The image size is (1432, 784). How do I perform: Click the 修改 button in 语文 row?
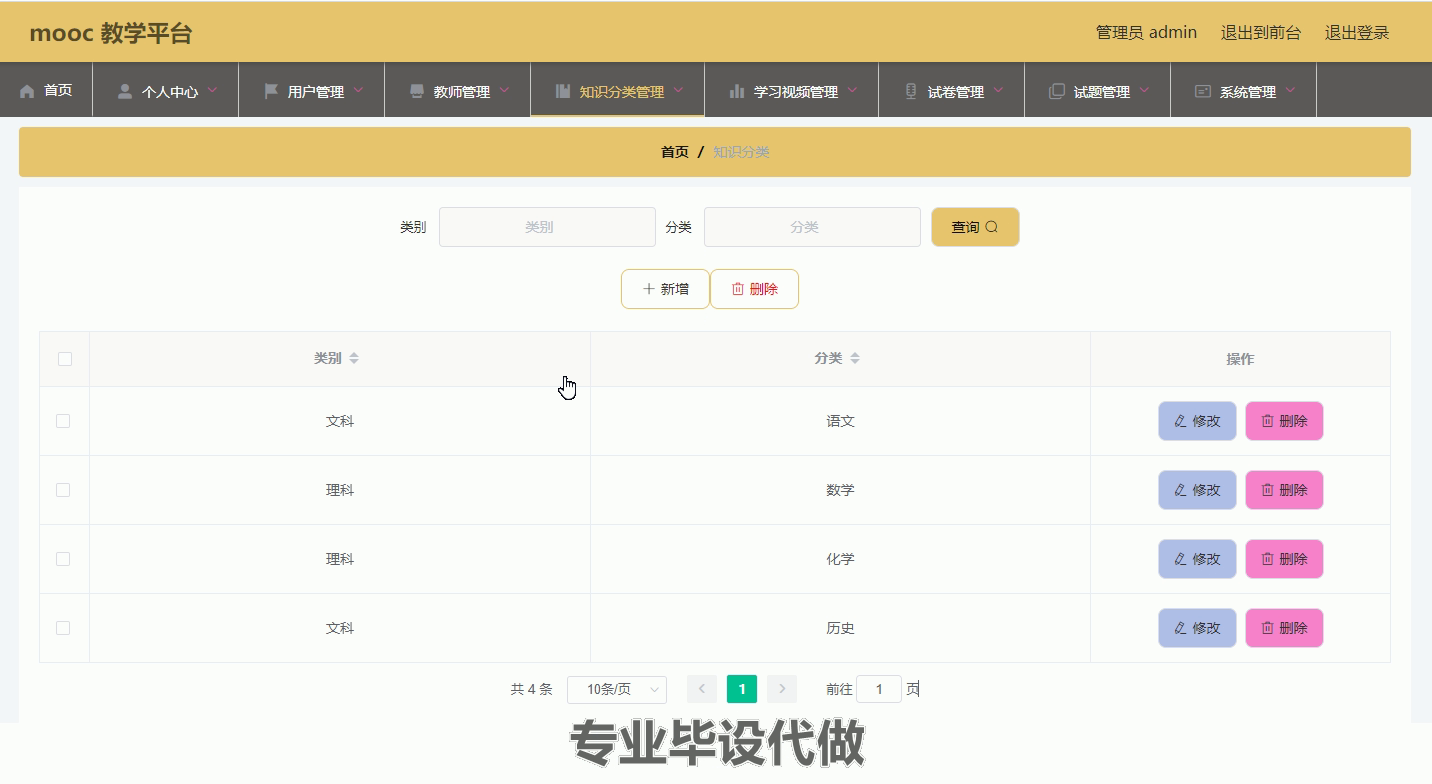tap(1197, 421)
